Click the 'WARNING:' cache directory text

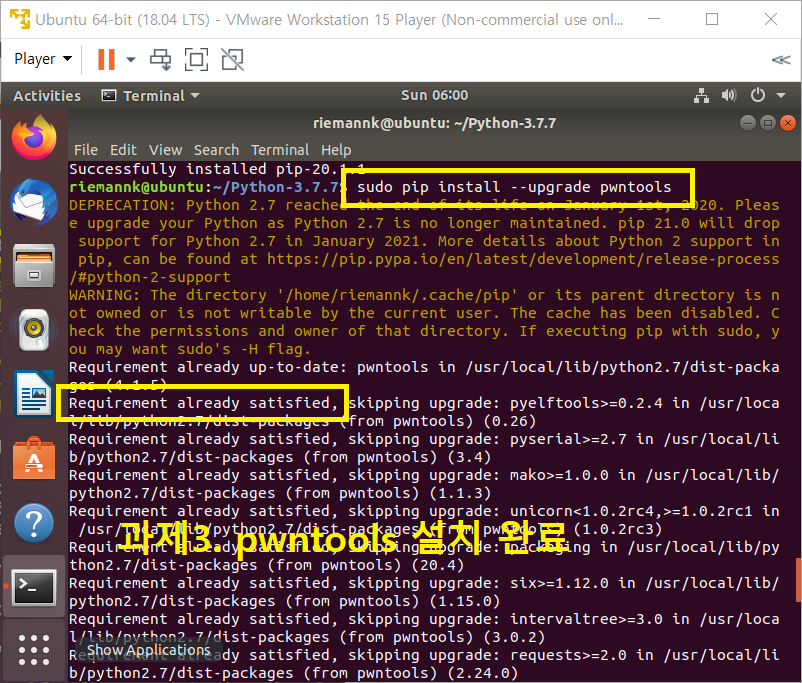click(x=104, y=295)
